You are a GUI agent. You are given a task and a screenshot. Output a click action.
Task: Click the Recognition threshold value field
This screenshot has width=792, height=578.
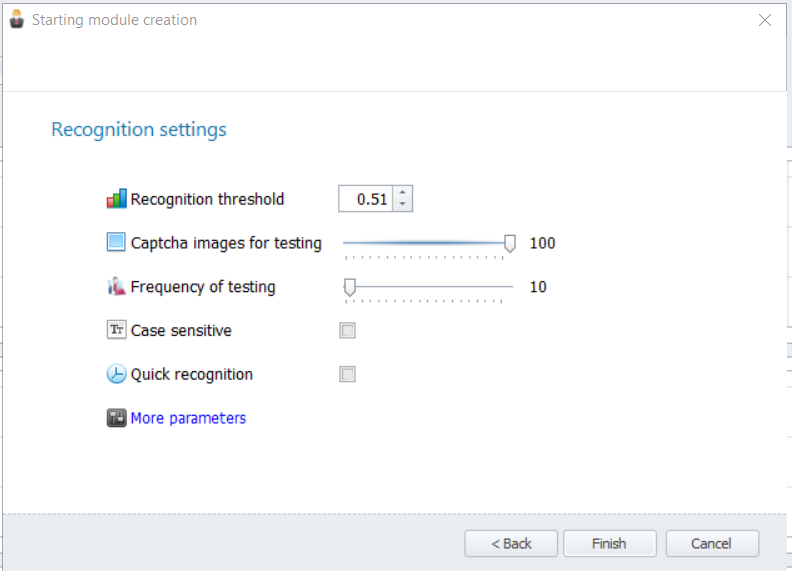(366, 199)
